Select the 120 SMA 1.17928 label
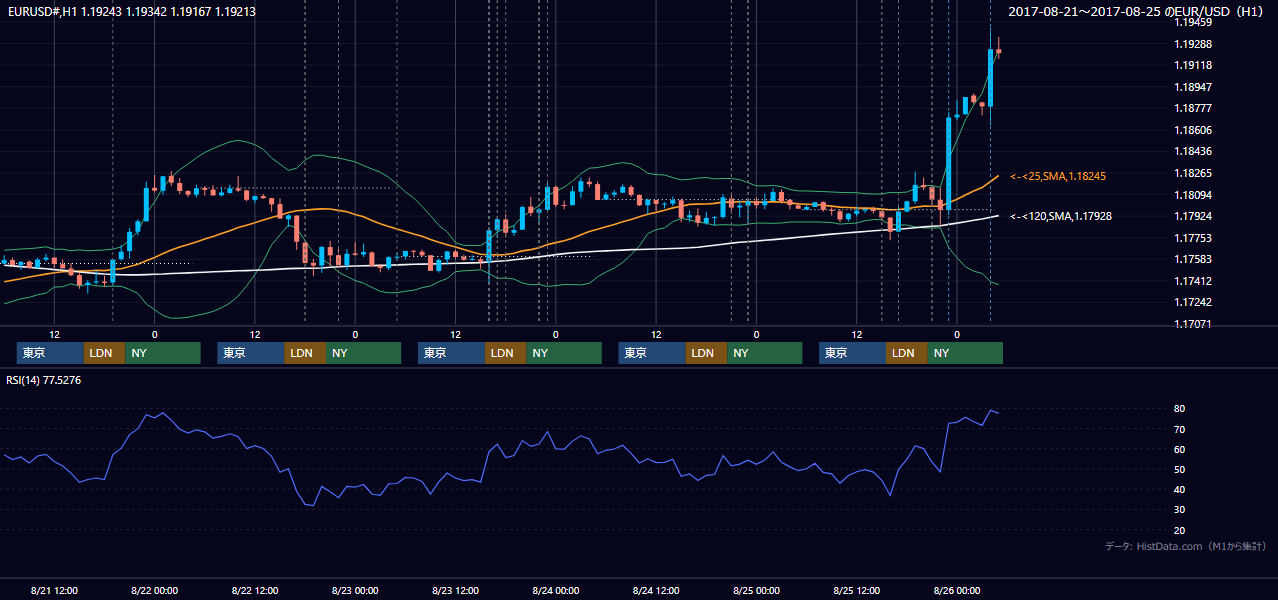The height and width of the screenshot is (600, 1278). (1061, 216)
